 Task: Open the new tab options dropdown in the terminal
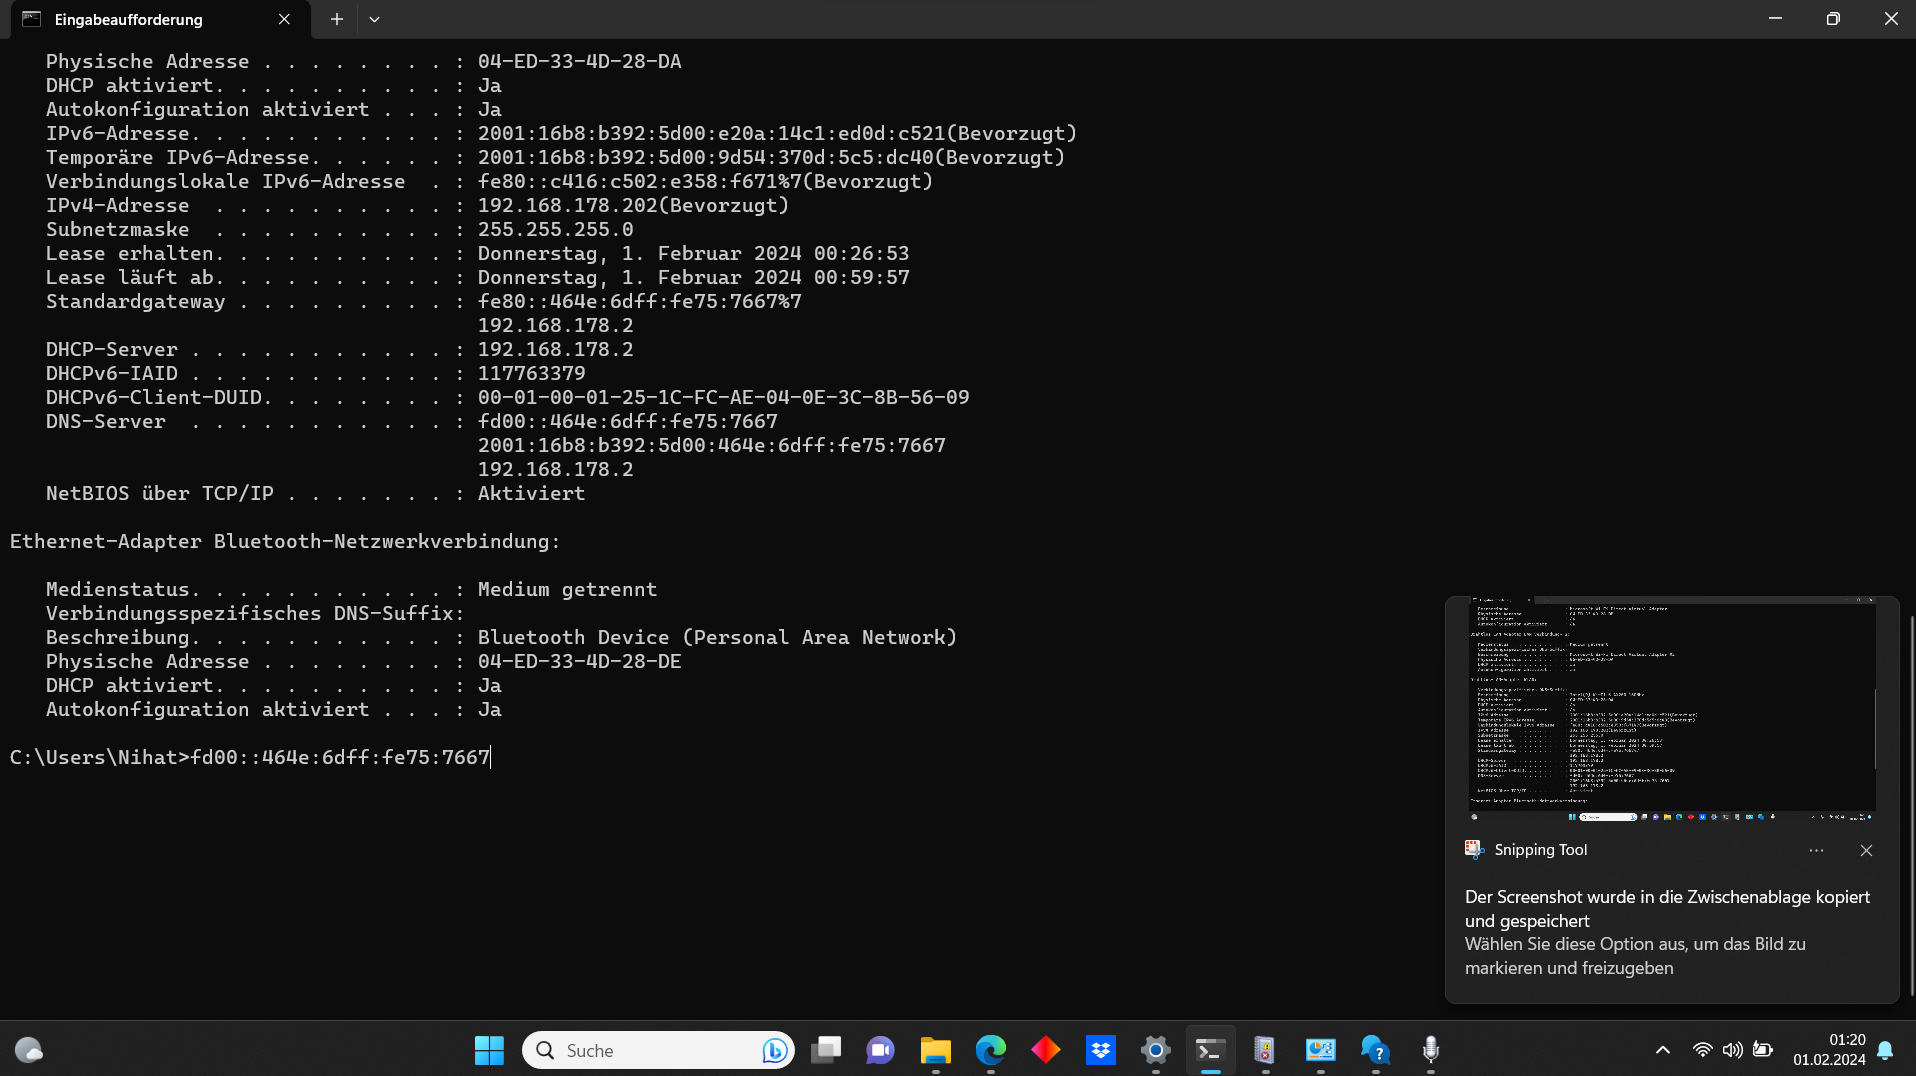374,19
